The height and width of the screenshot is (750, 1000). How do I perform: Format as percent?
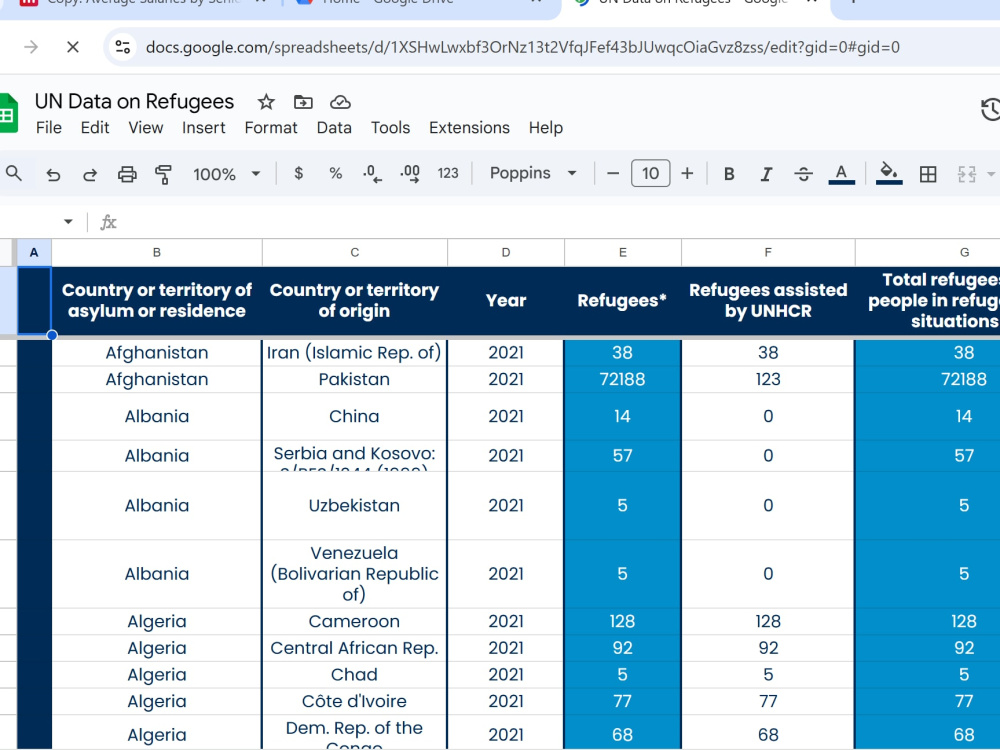pos(335,173)
